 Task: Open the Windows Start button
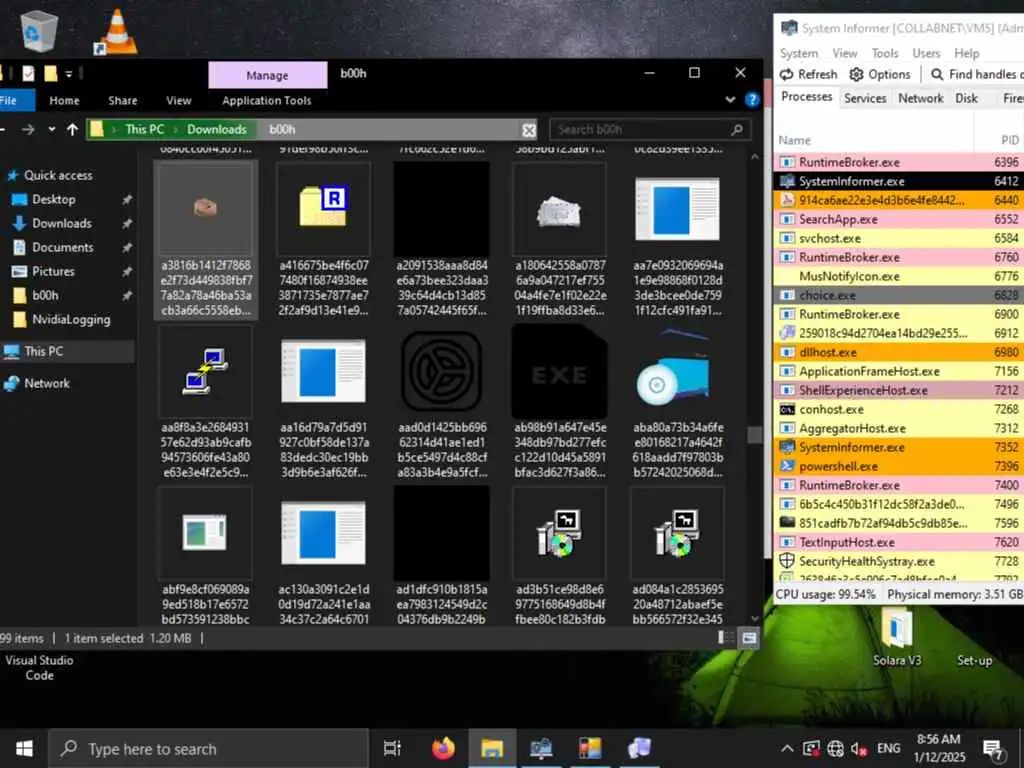24,748
